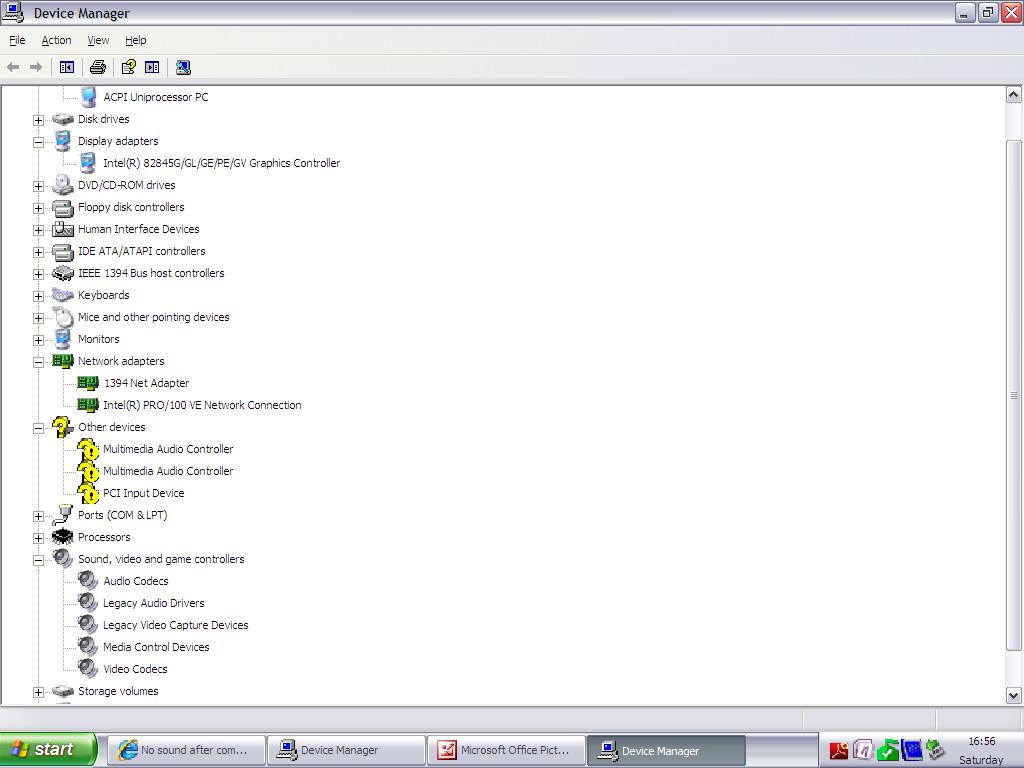Switch to 'No sound after com...' taskbar button
Screen dimensions: 1024x768
click(x=186, y=750)
